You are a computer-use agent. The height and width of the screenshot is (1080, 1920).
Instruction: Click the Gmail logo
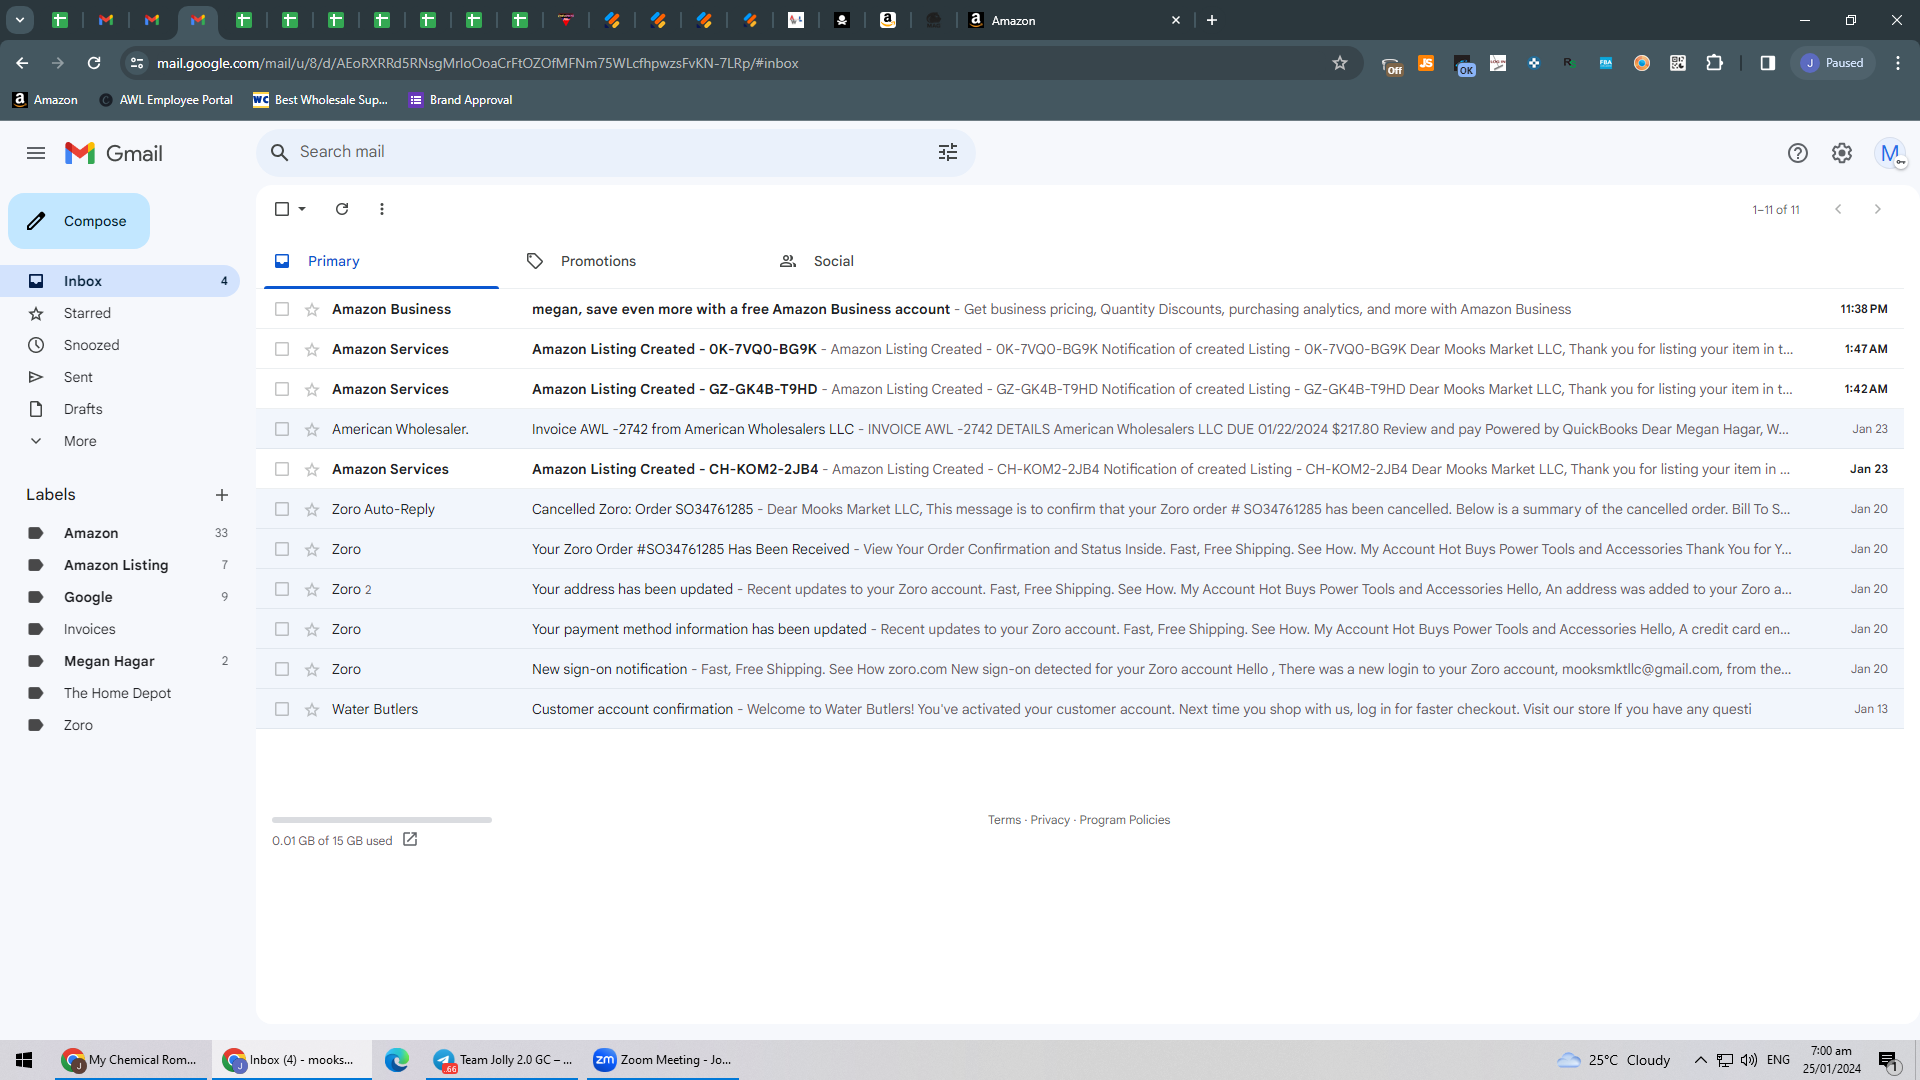[x=114, y=153]
